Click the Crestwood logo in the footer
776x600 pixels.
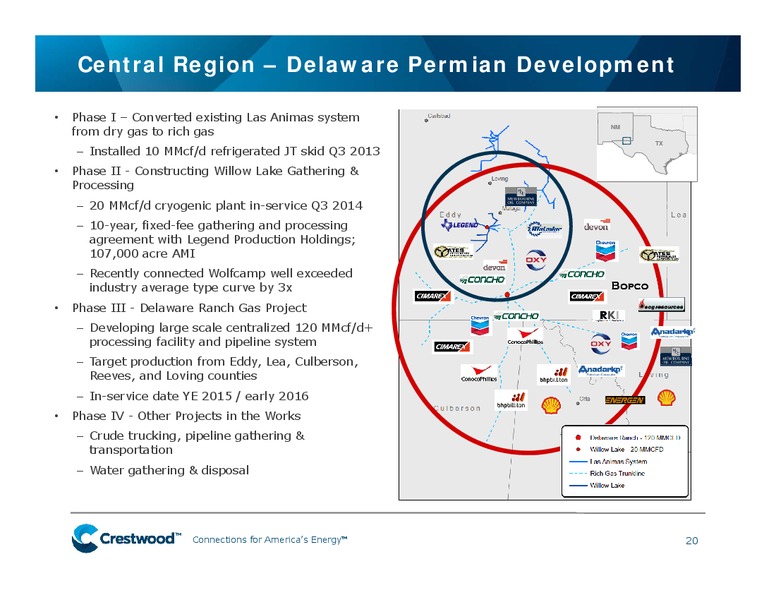coord(127,538)
